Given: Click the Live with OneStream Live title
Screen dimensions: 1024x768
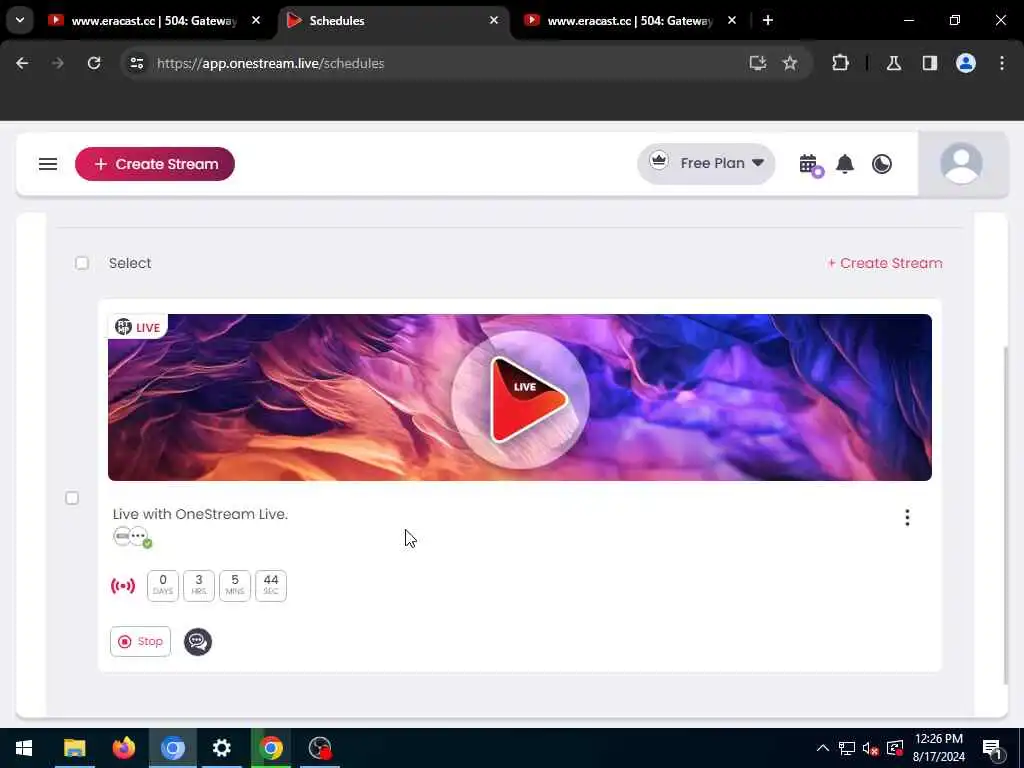Looking at the screenshot, I should point(200,514).
